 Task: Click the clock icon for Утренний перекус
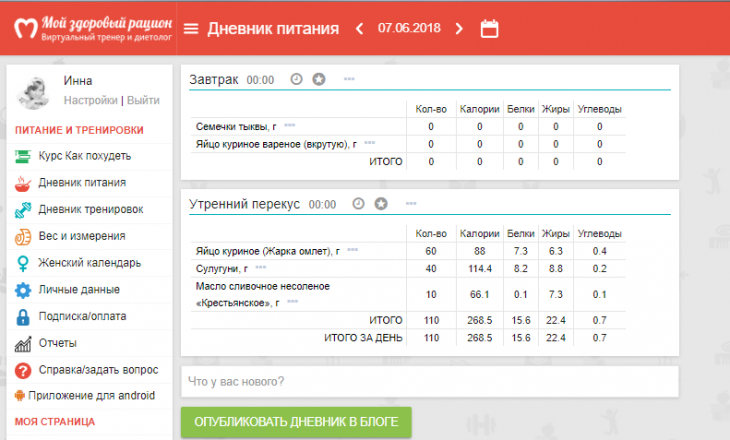tap(358, 204)
